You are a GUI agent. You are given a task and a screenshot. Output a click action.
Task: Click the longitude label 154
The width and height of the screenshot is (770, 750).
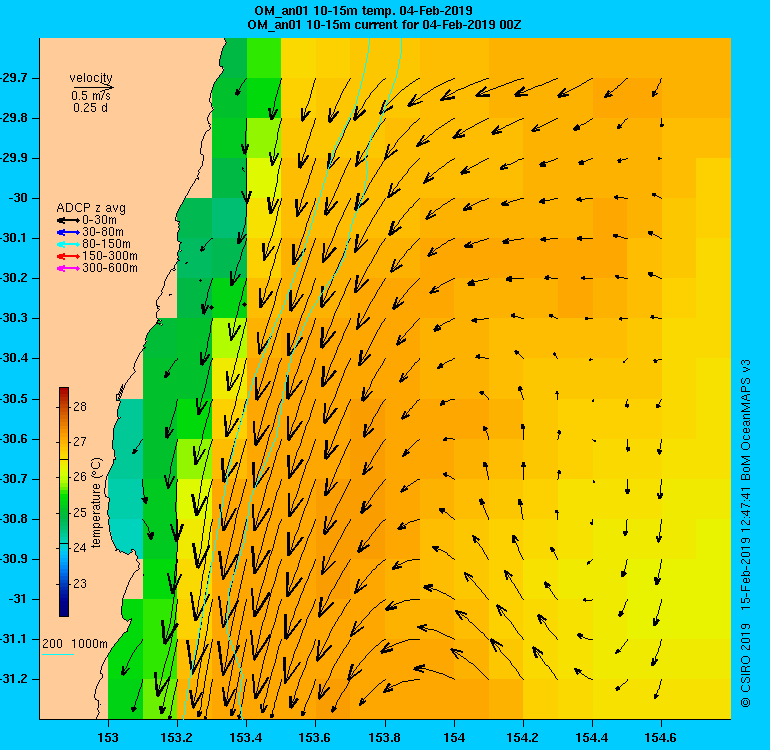tap(454, 738)
